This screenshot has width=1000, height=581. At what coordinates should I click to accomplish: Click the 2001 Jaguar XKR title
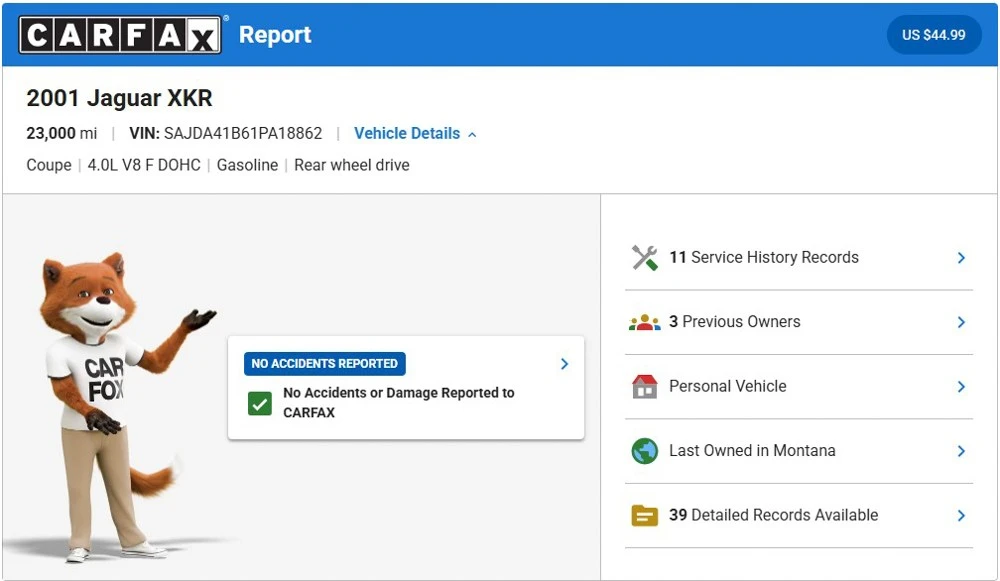[119, 98]
